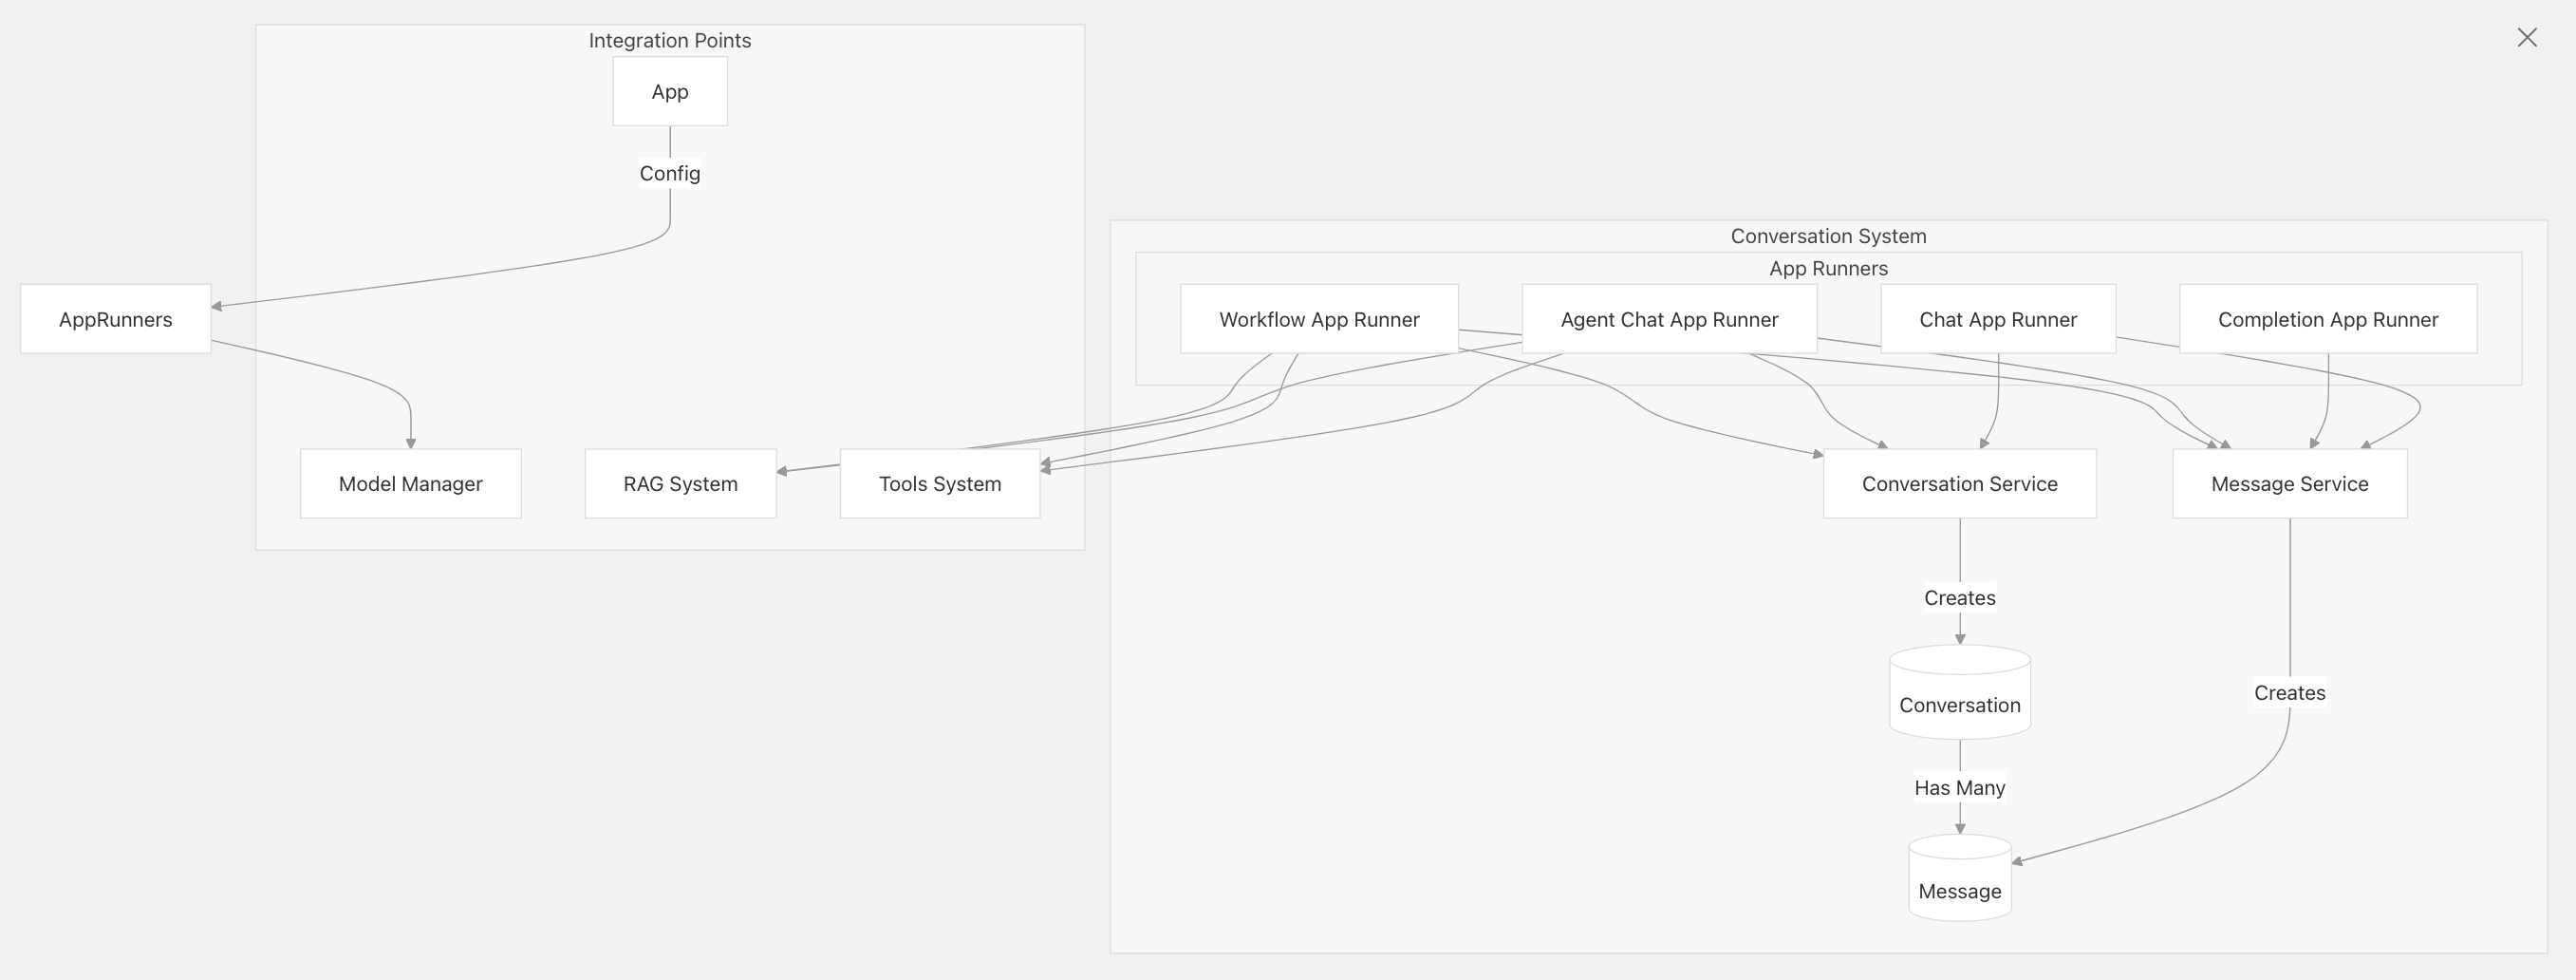Click the Tools System node
Screen dimensions: 2576x980
940,483
